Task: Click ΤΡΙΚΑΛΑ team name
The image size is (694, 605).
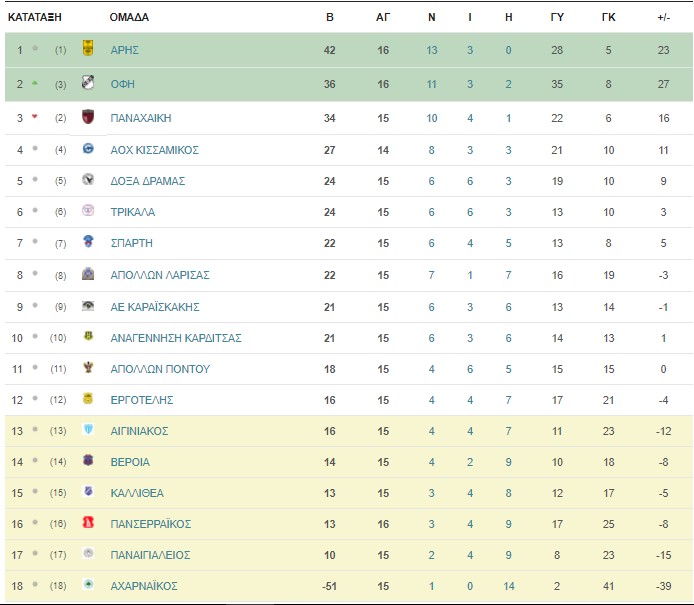Action: pos(132,212)
